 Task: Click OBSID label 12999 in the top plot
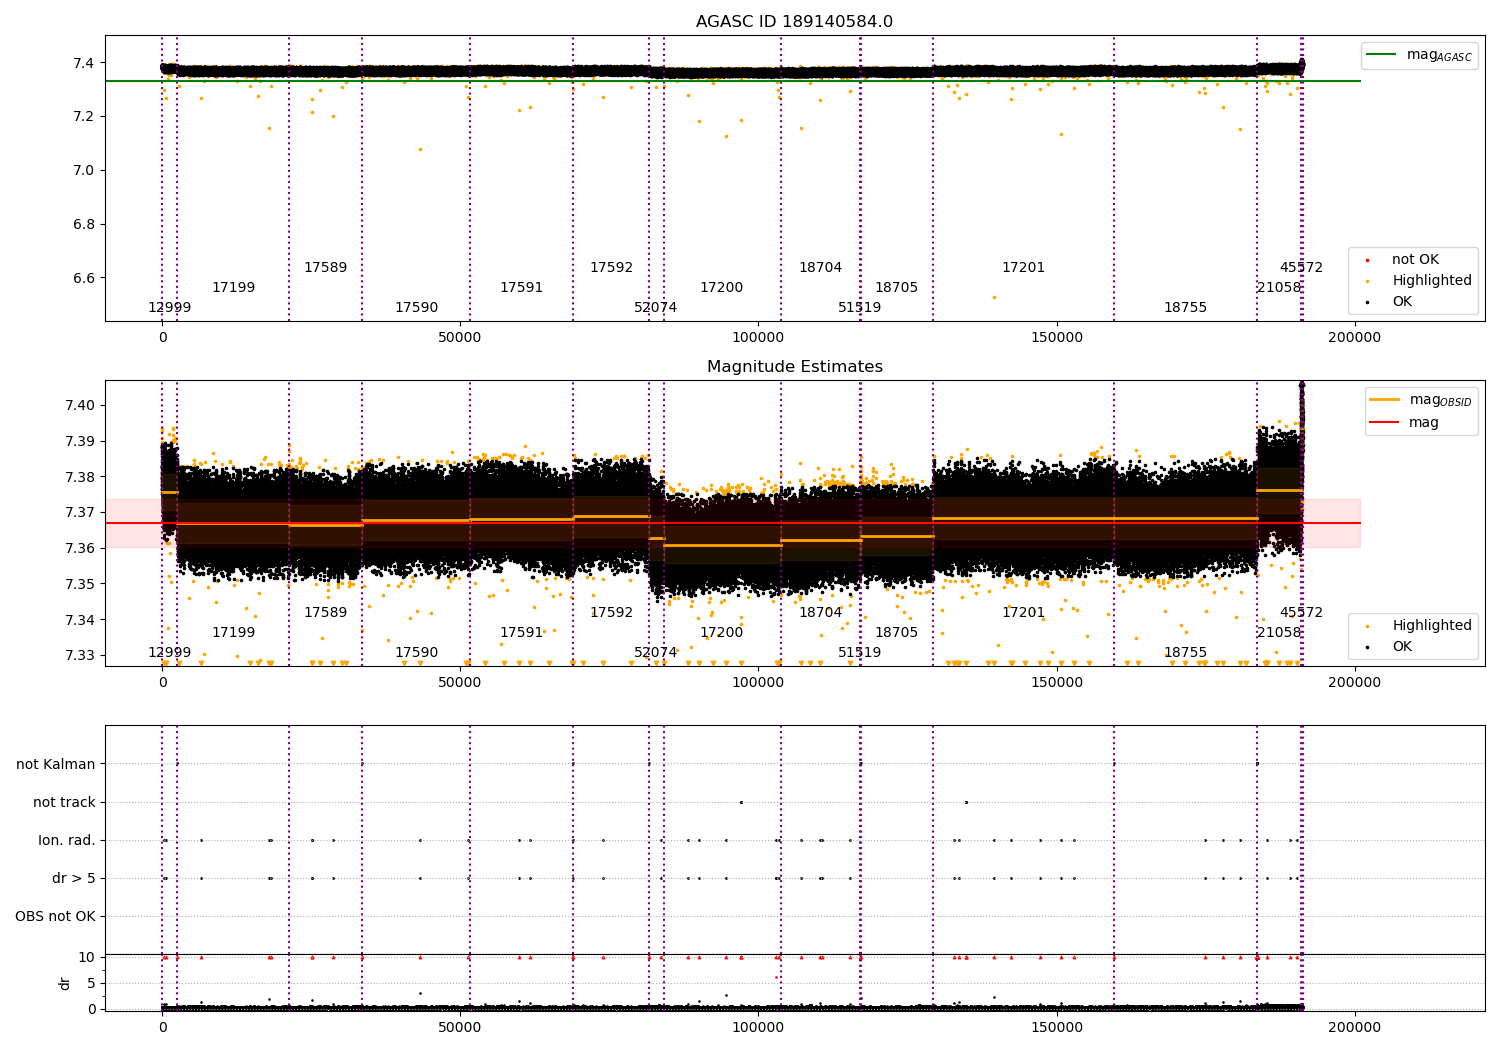pyautogui.click(x=169, y=308)
